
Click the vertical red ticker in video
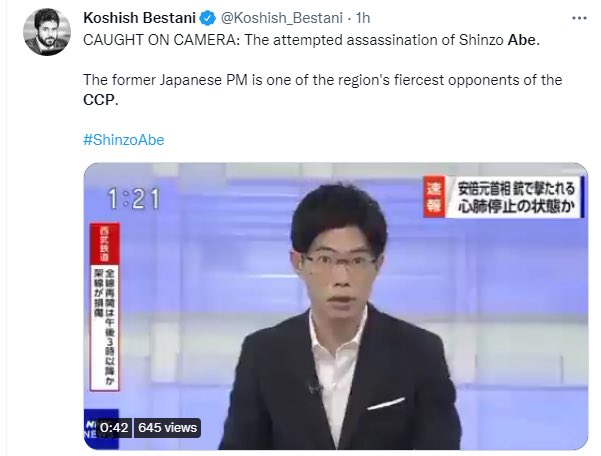click(105, 307)
